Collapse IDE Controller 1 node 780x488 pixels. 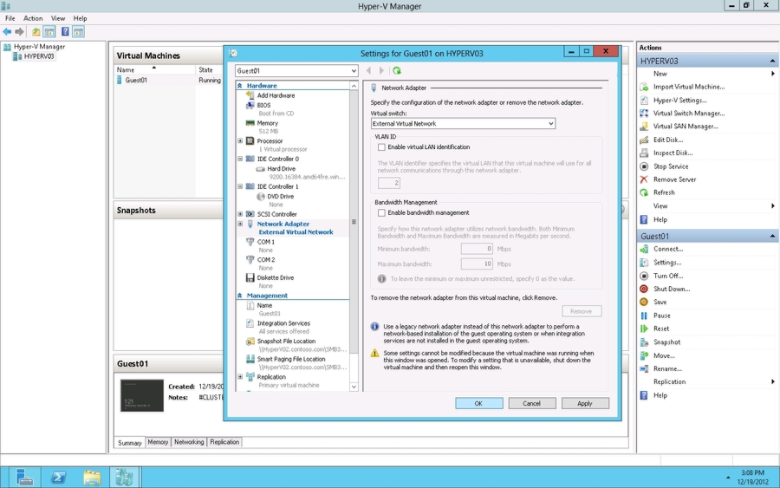pyautogui.click(x=240, y=187)
